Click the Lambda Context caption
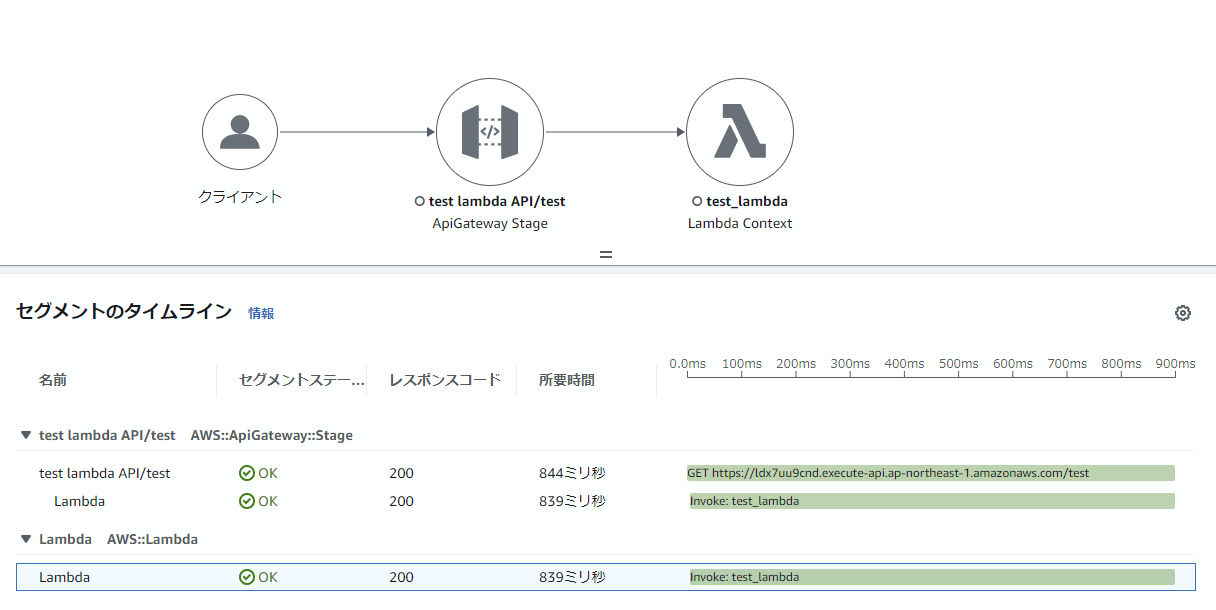The width and height of the screenshot is (1216, 610). [x=740, y=223]
